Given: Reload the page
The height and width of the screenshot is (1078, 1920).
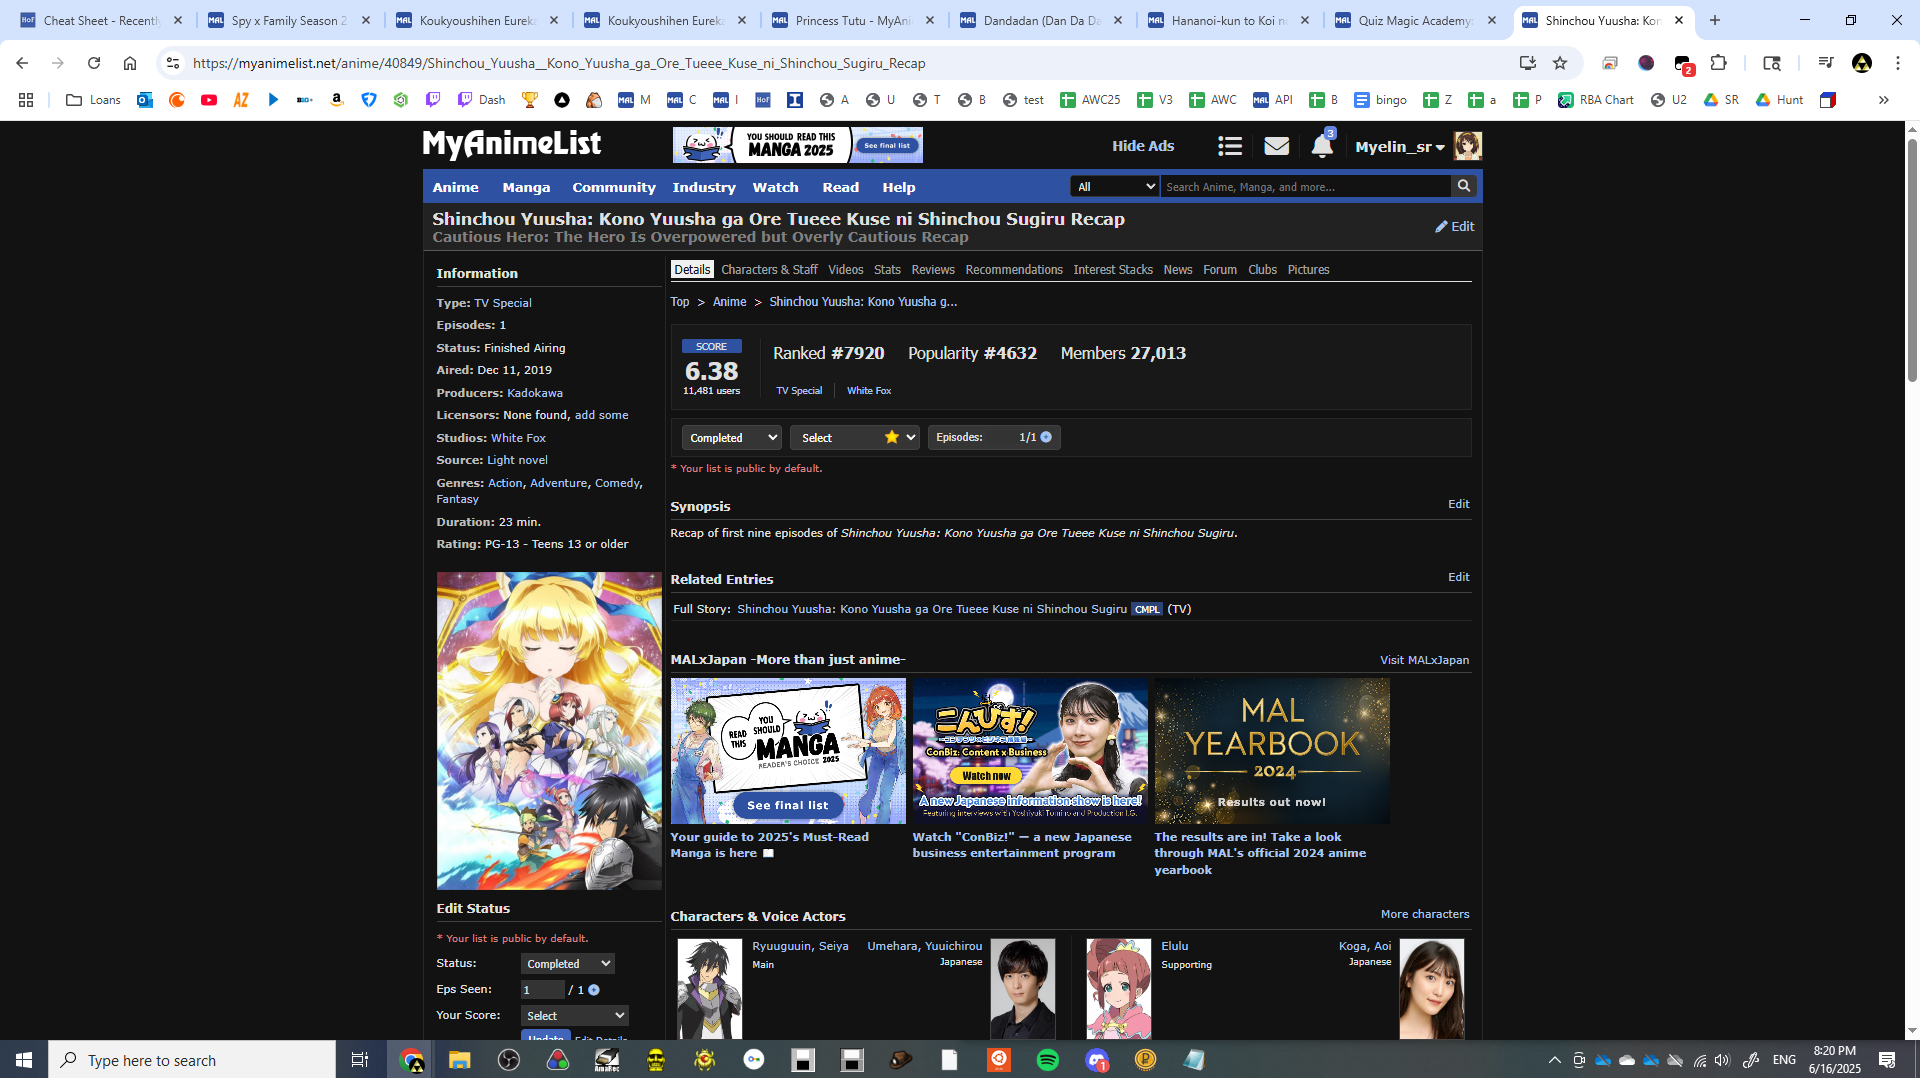Looking at the screenshot, I should (94, 63).
